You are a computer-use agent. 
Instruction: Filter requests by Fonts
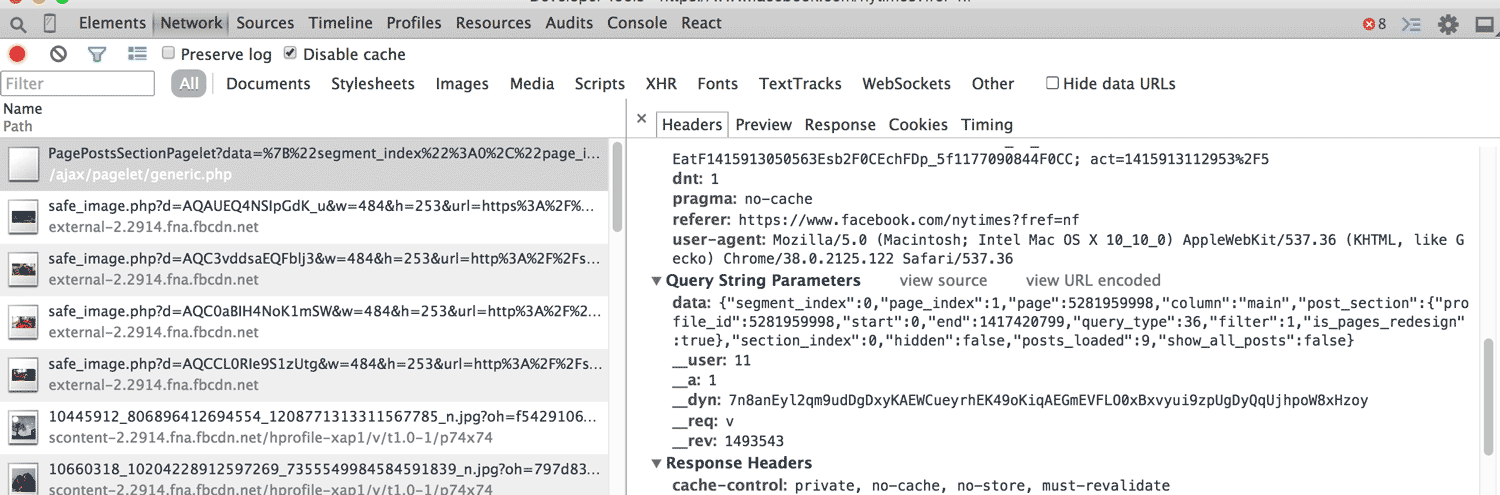[x=718, y=84]
